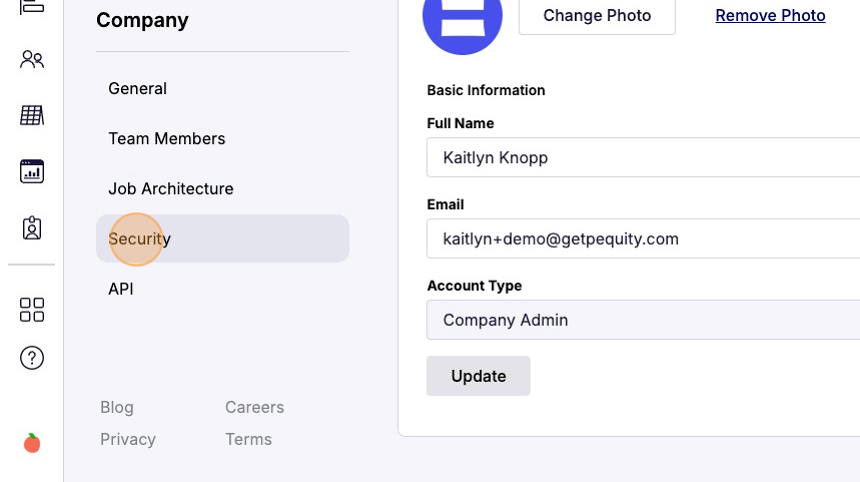Open the Team Members section
The height and width of the screenshot is (482, 860).
pos(167,139)
